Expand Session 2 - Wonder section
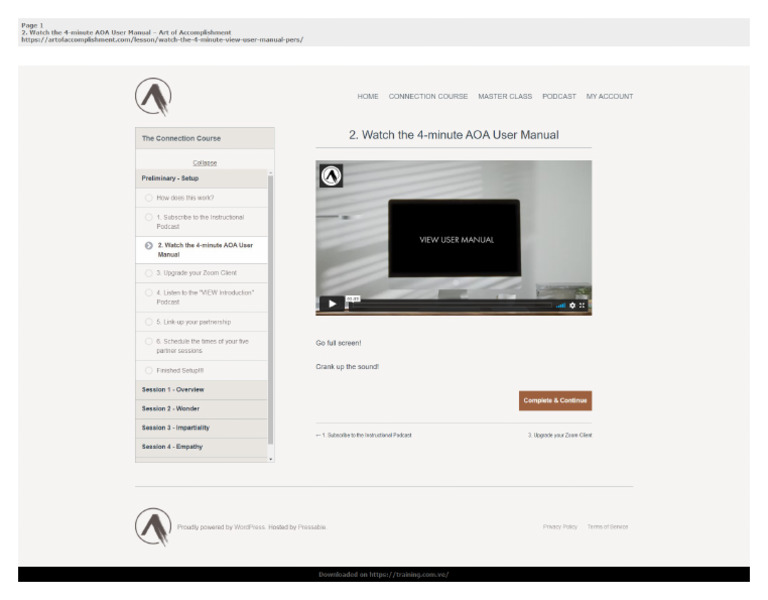768x600 pixels. point(202,408)
